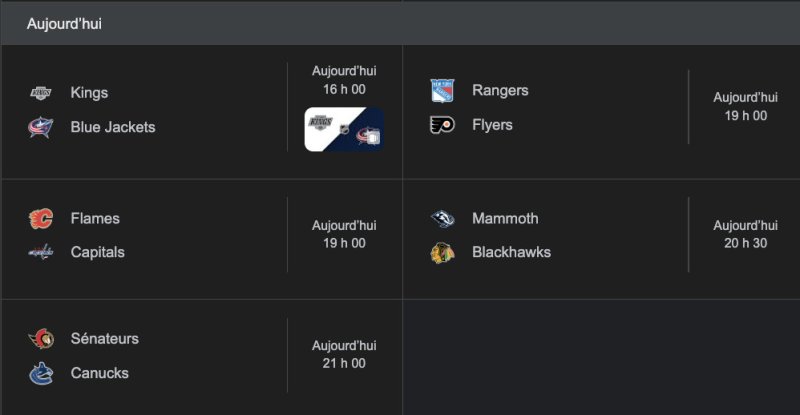Click the Sénateurs team name
The image size is (800, 415).
click(105, 339)
